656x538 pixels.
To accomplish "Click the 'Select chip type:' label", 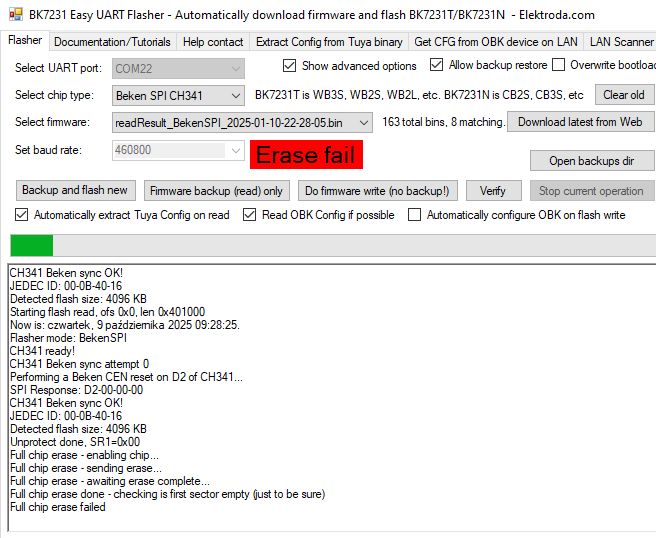I will (54, 95).
